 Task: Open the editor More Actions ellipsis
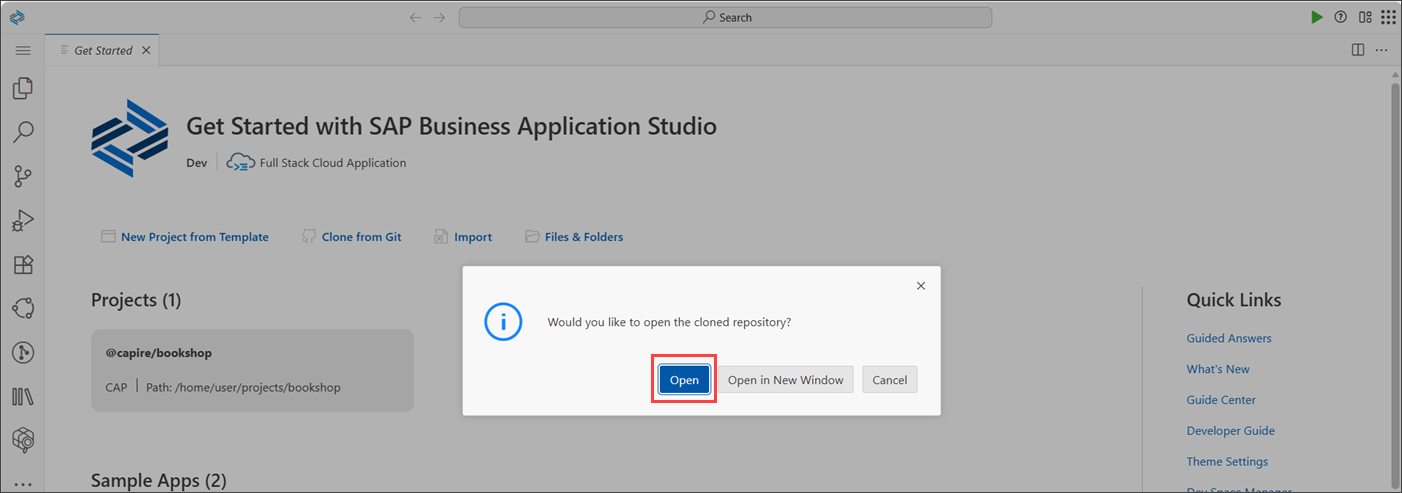coord(1381,50)
